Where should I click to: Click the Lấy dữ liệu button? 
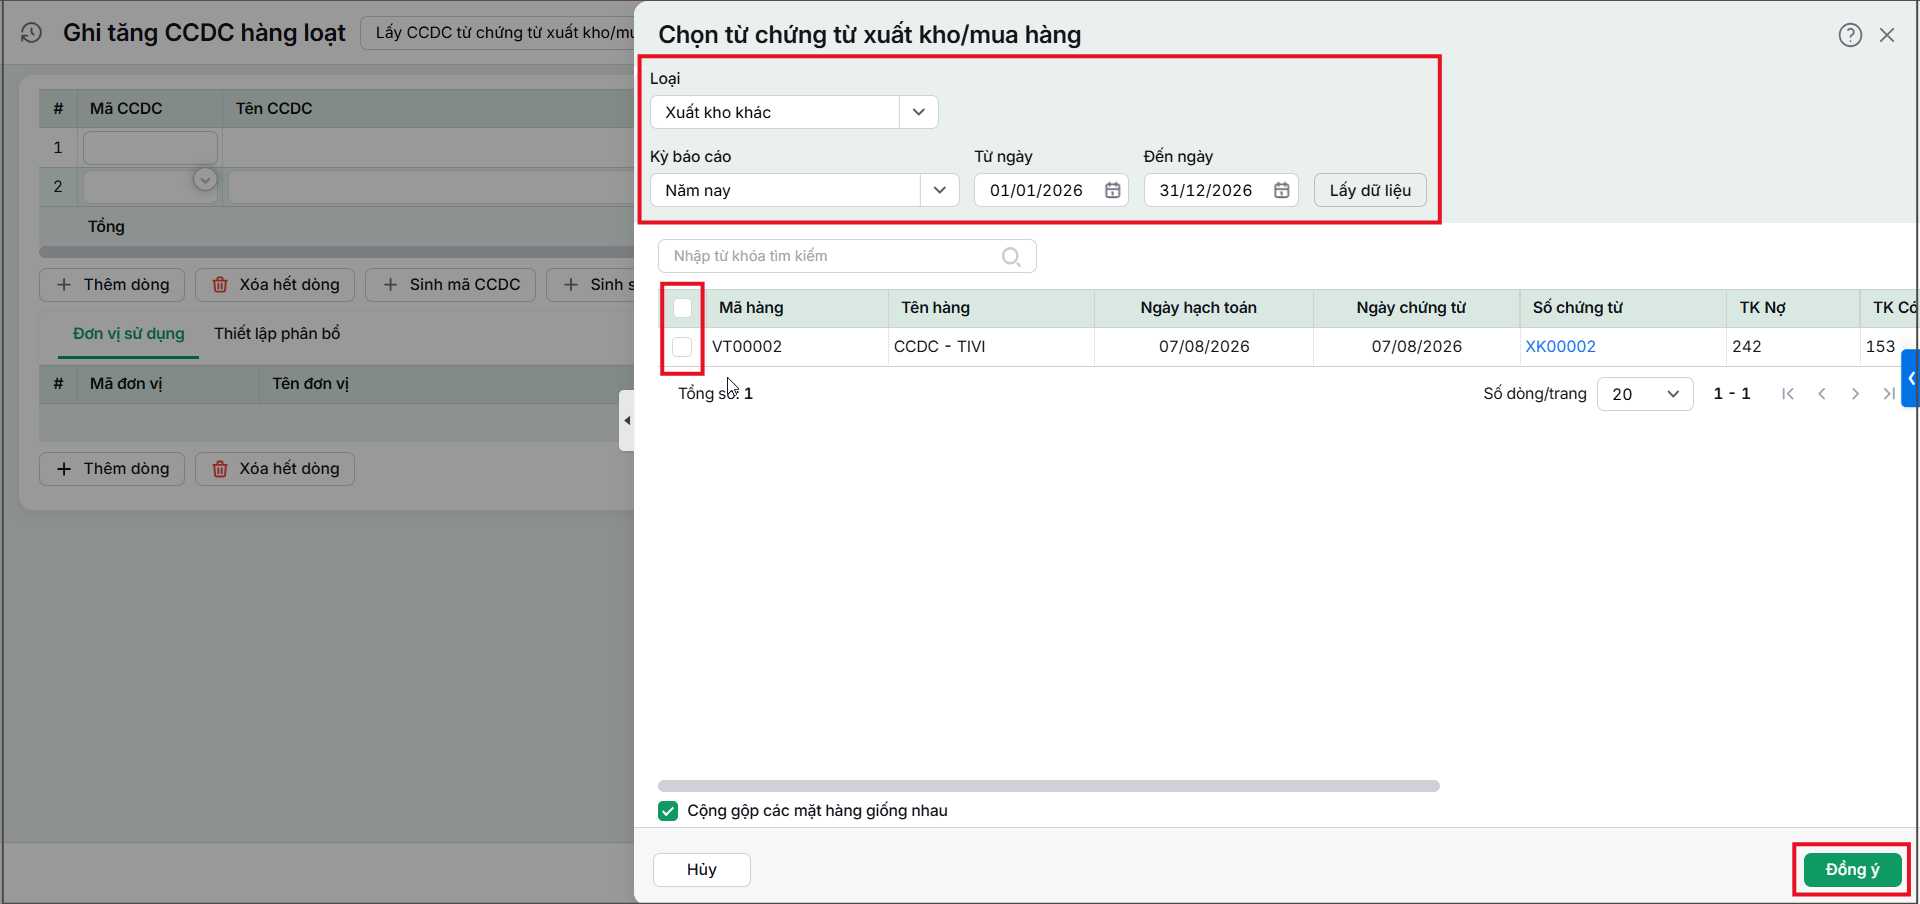(x=1370, y=190)
